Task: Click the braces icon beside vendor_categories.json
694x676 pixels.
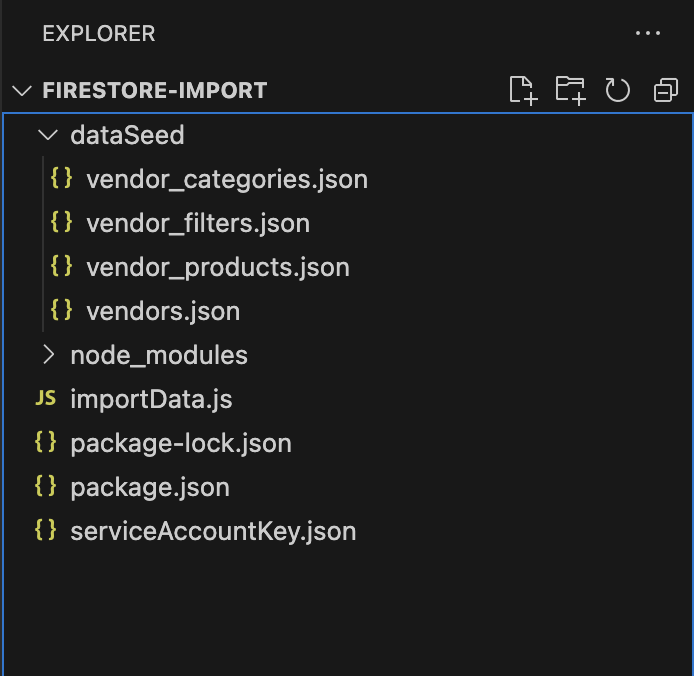Action: (x=61, y=179)
